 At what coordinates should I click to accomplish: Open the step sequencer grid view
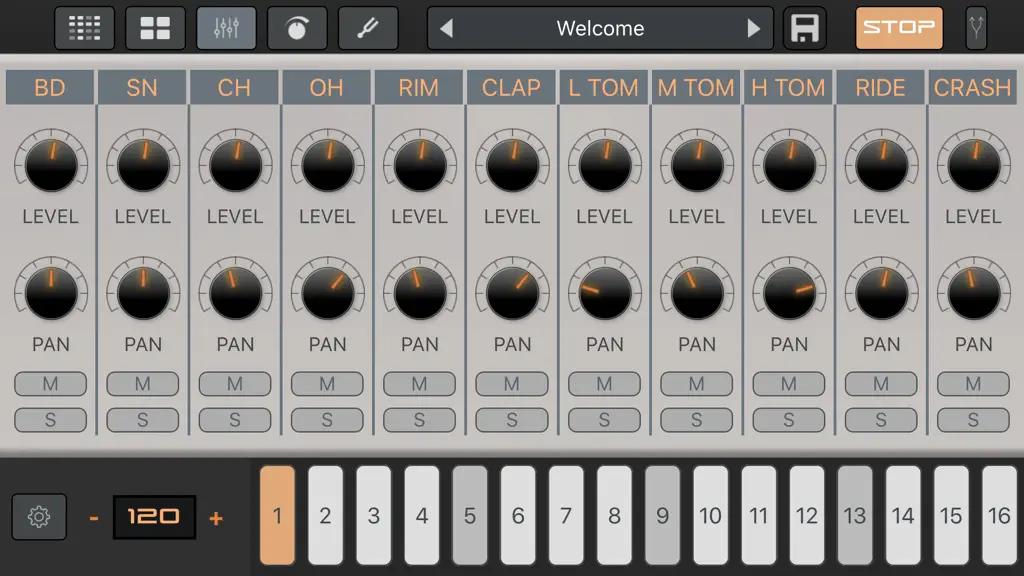point(85,28)
